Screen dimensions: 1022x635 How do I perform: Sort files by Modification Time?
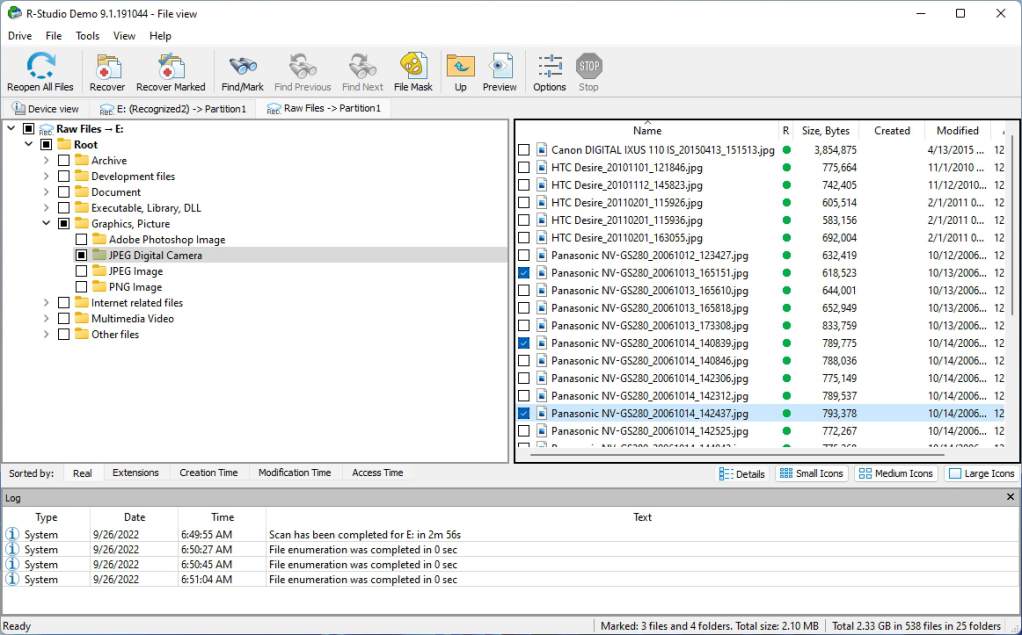click(295, 473)
